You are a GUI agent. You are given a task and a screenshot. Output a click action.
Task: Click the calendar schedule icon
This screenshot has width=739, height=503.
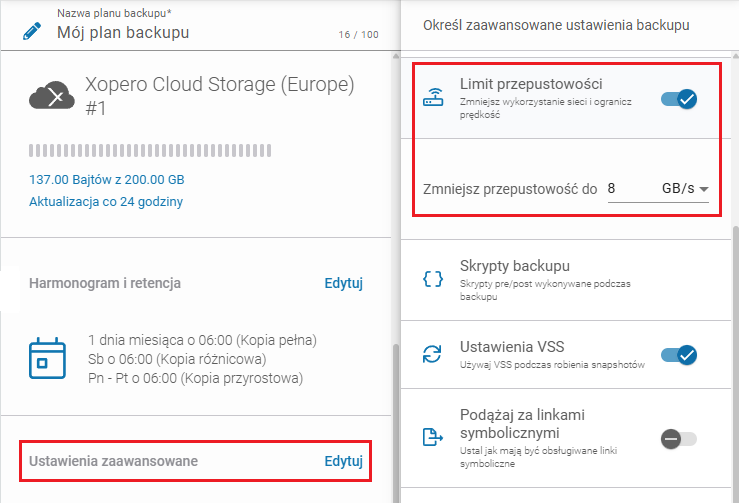point(47,357)
